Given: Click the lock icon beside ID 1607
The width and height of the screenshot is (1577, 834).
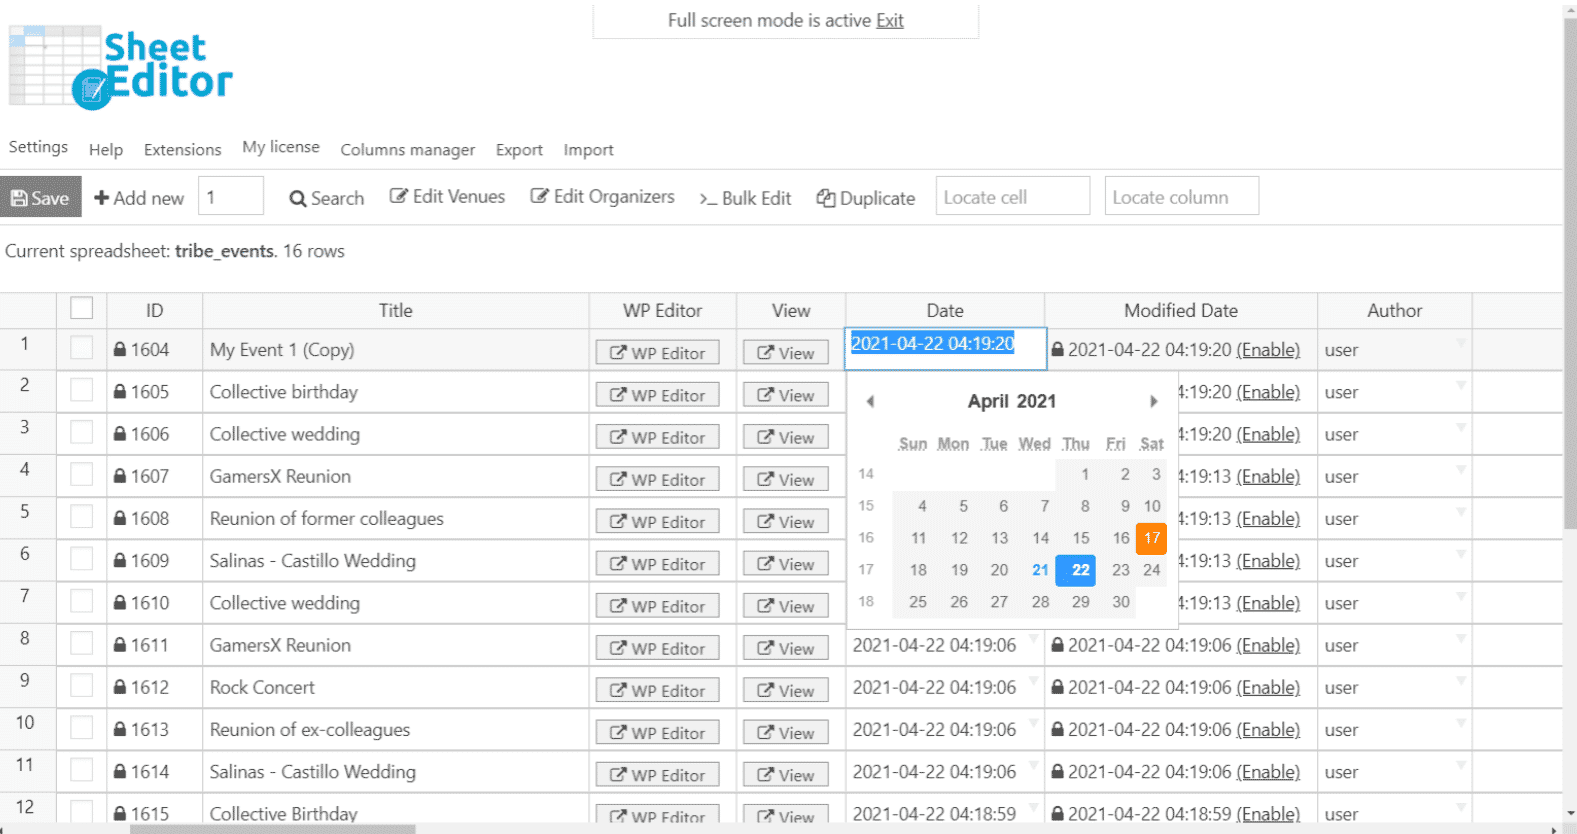Looking at the screenshot, I should click(120, 476).
